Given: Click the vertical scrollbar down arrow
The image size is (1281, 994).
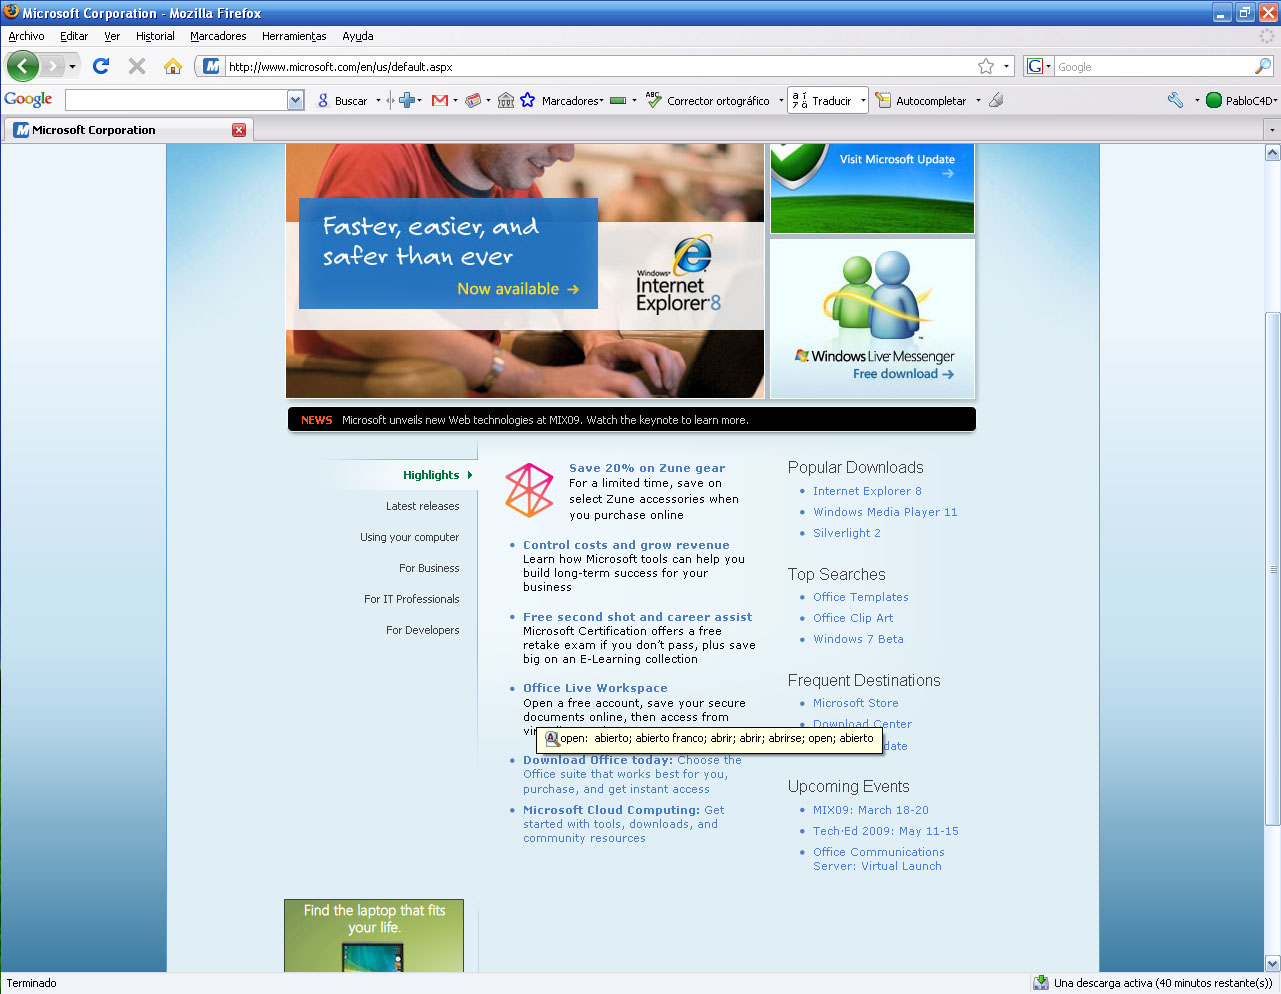Looking at the screenshot, I should (x=1272, y=963).
